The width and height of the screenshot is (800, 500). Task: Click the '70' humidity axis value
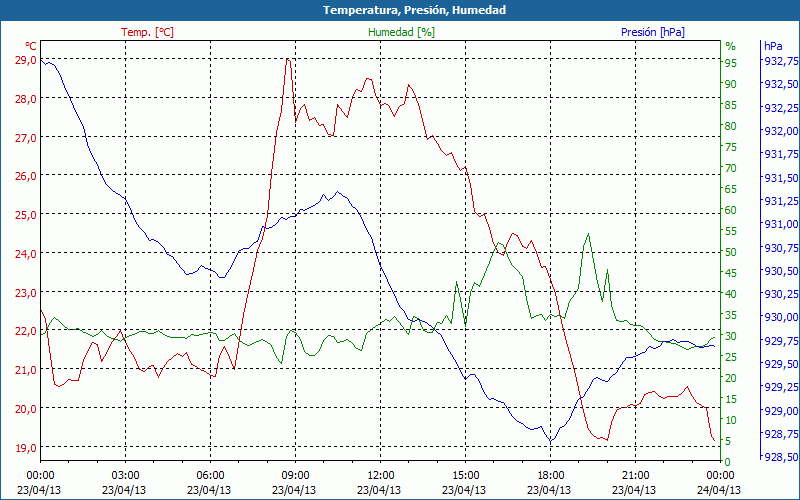click(731, 168)
